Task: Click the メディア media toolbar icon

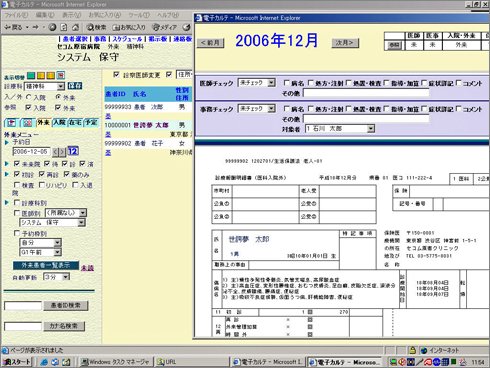Action: [164, 27]
